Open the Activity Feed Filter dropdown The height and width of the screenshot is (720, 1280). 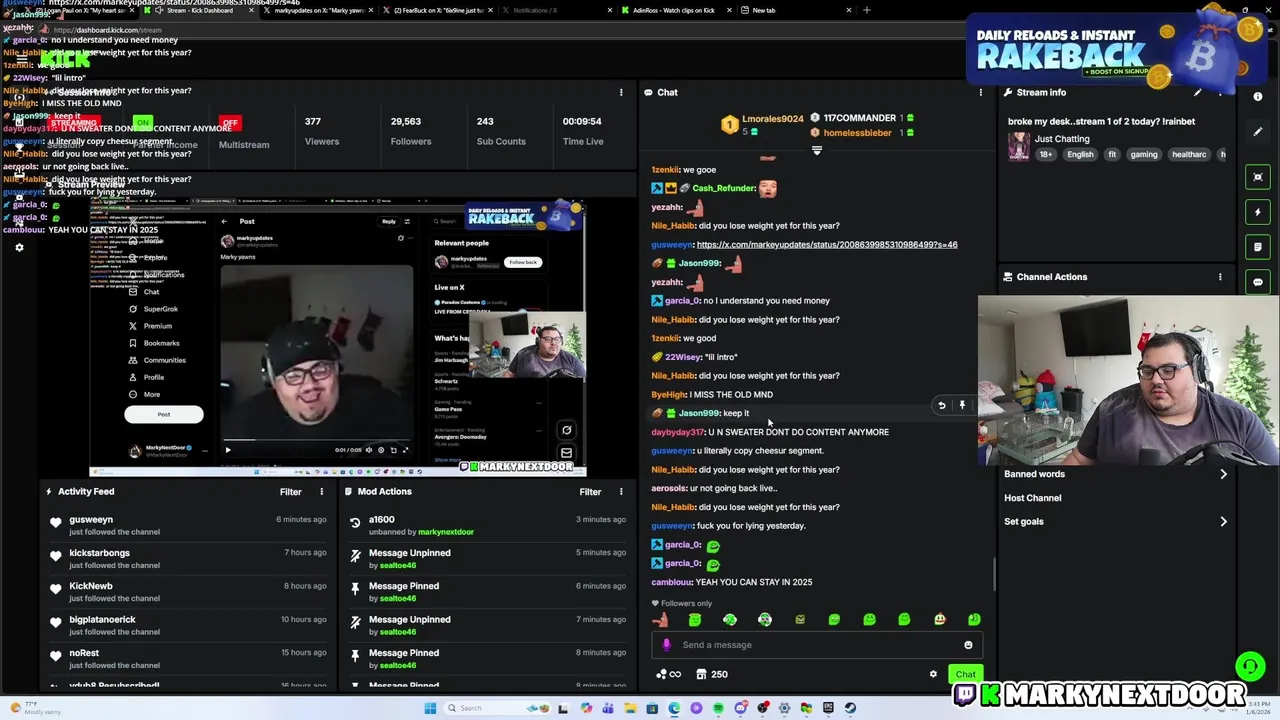tap(290, 492)
